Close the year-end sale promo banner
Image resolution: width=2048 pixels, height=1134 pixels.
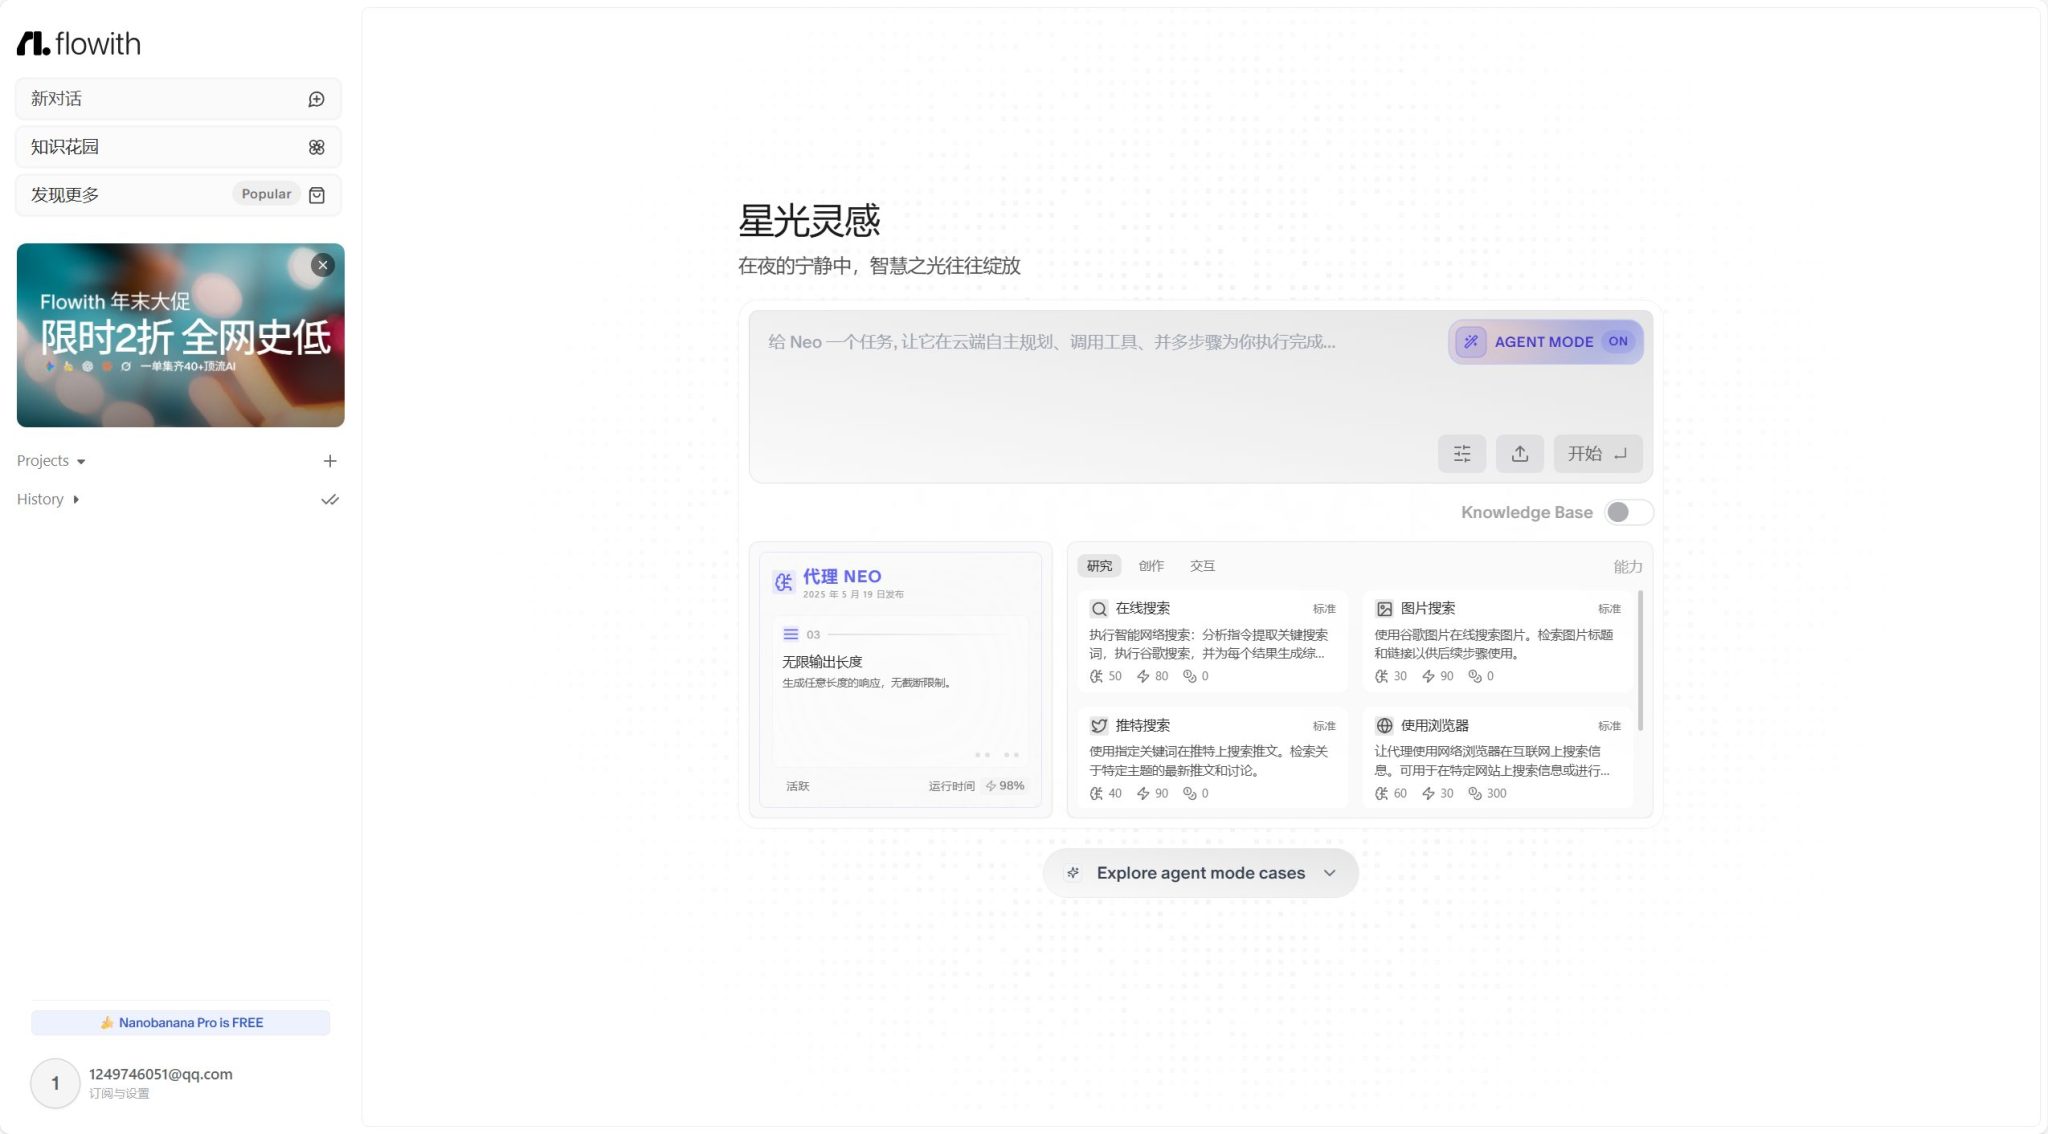[322, 265]
